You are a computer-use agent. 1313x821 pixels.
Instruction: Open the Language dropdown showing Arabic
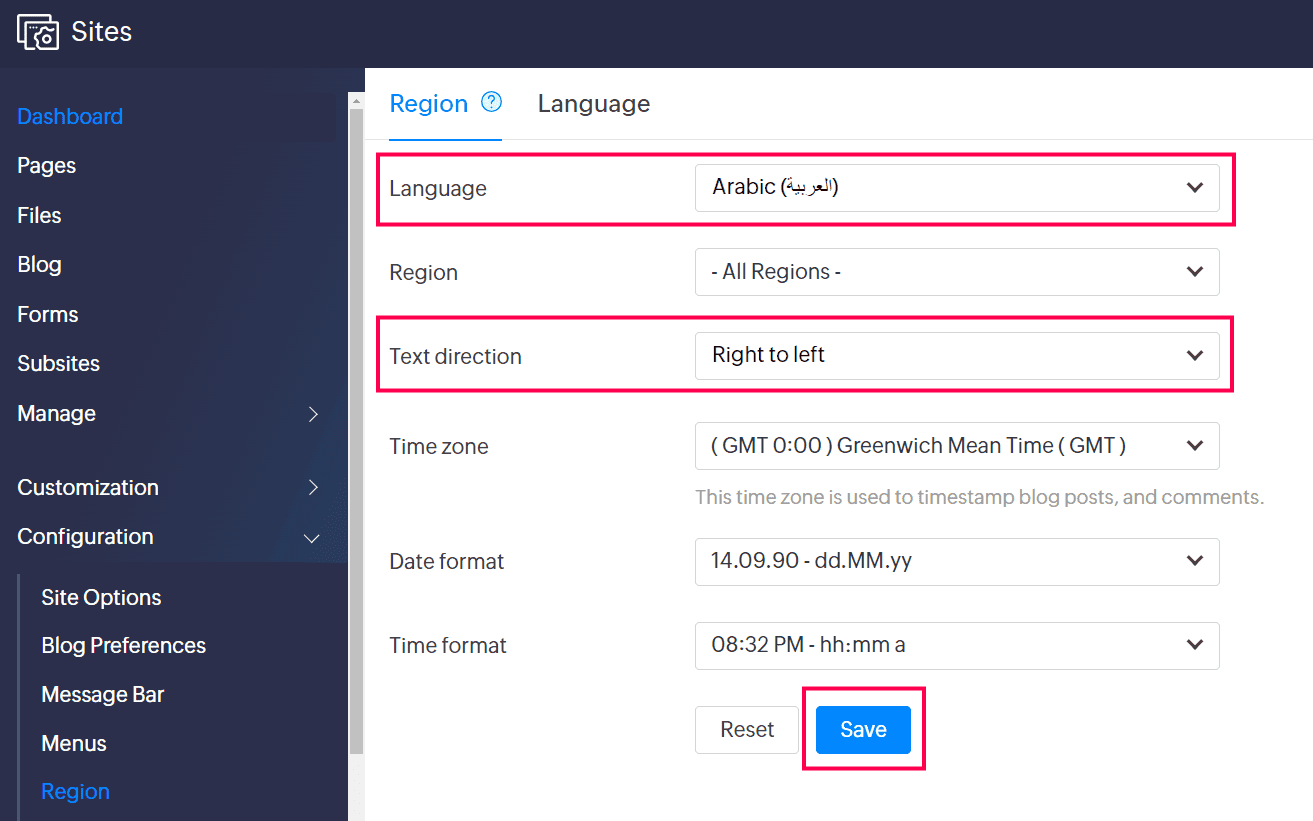coord(957,188)
